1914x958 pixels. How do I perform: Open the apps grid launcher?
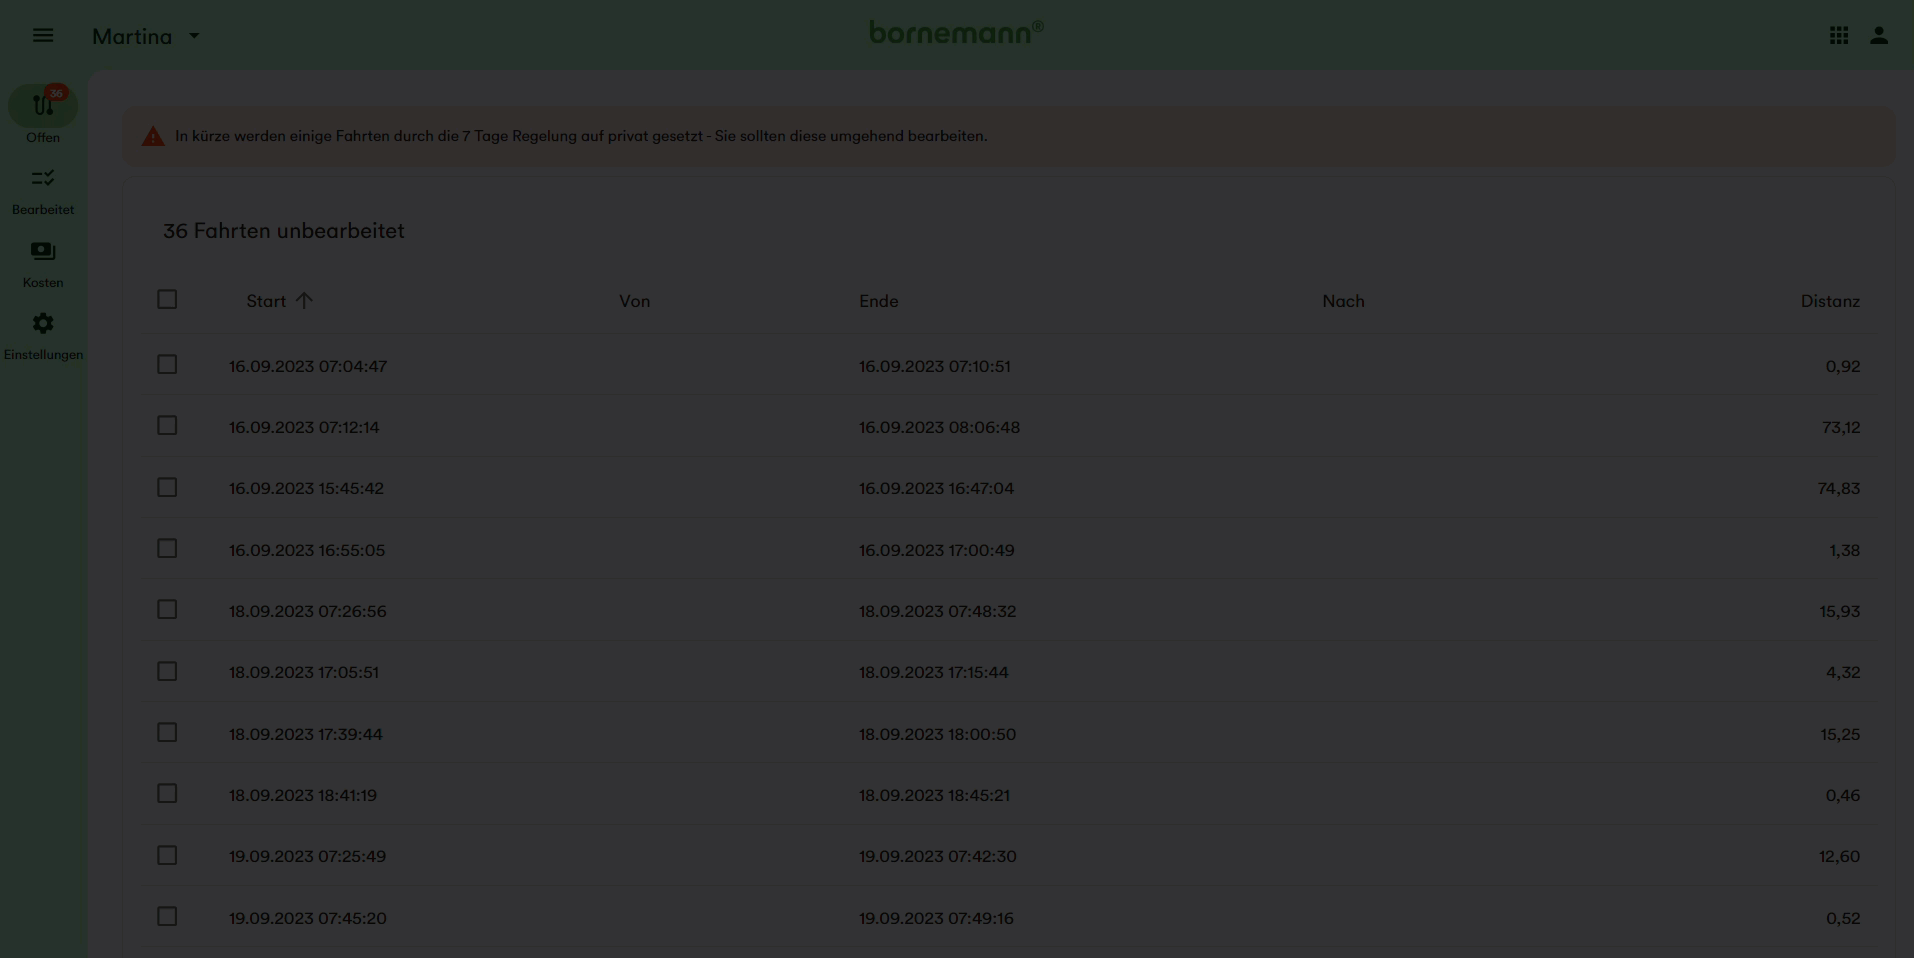click(1838, 36)
